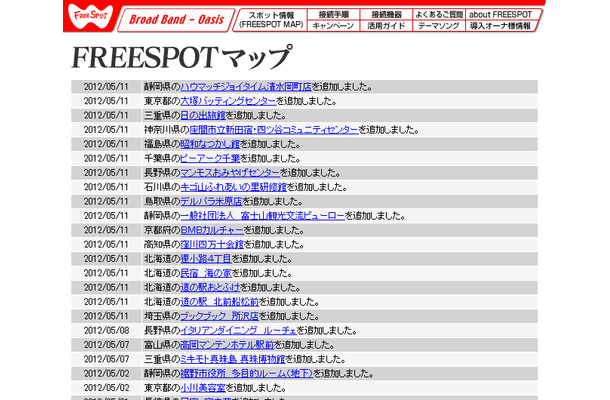Open 大塚バッティングセンター link
Image resolution: width=610 pixels, height=400 pixels.
point(228,101)
